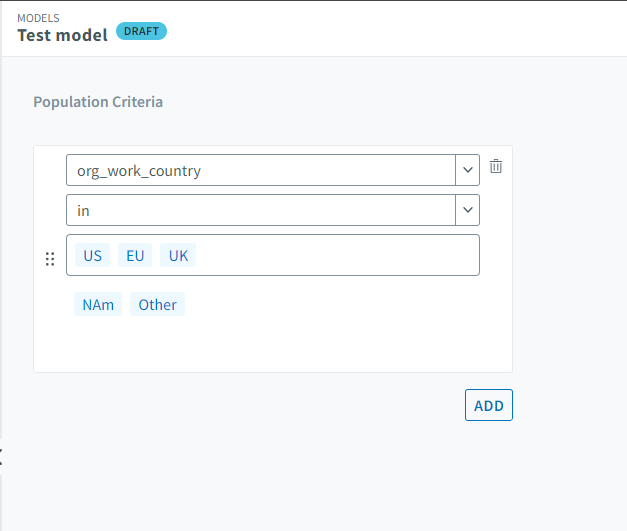
Task: Expand the "in" operator dropdown chevron
Action: point(467,210)
